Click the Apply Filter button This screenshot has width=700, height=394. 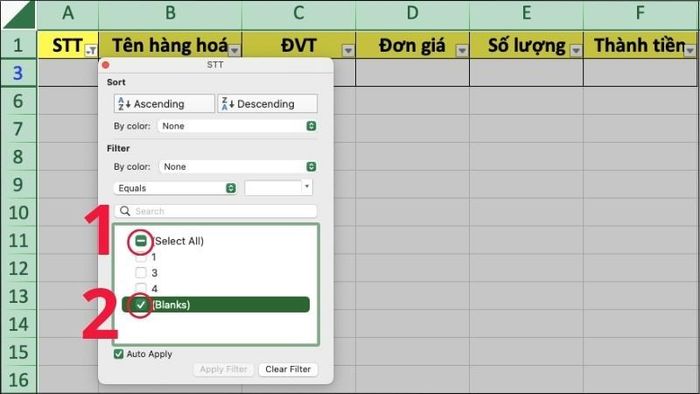tap(223, 369)
